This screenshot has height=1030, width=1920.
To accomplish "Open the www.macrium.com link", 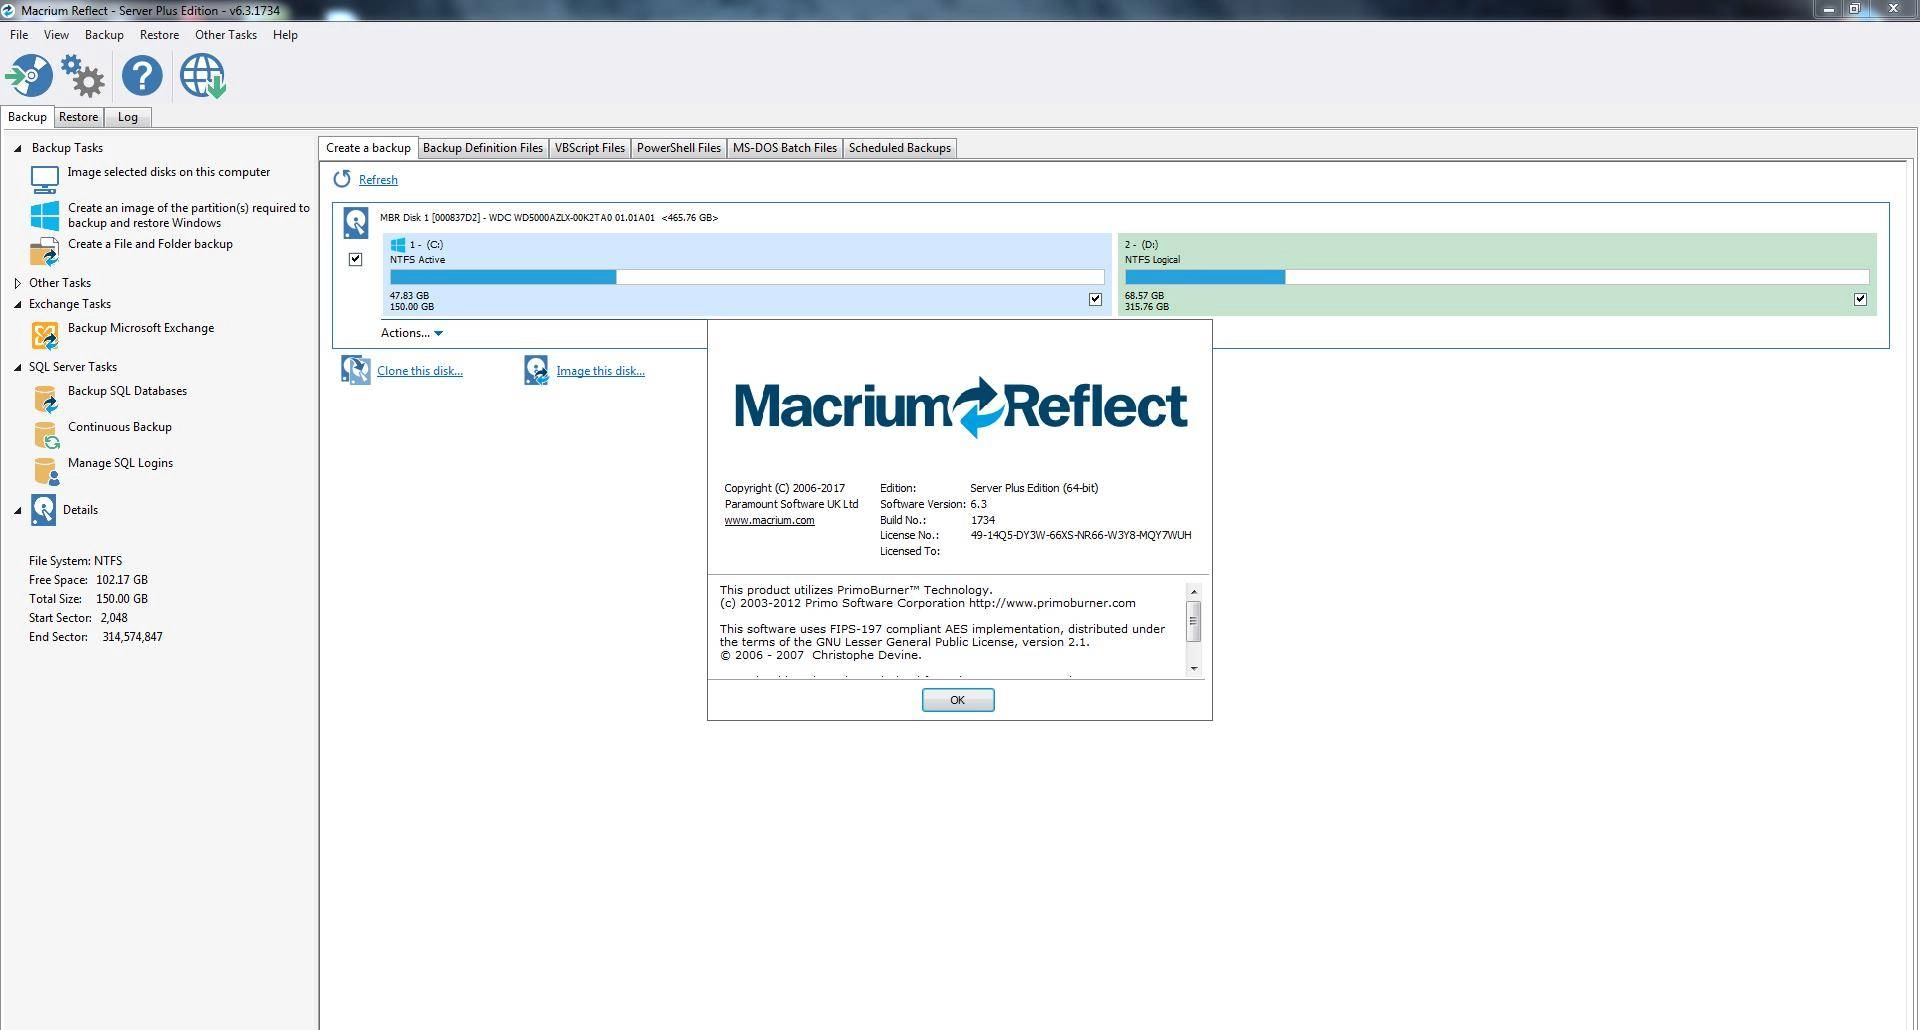I will click(769, 520).
